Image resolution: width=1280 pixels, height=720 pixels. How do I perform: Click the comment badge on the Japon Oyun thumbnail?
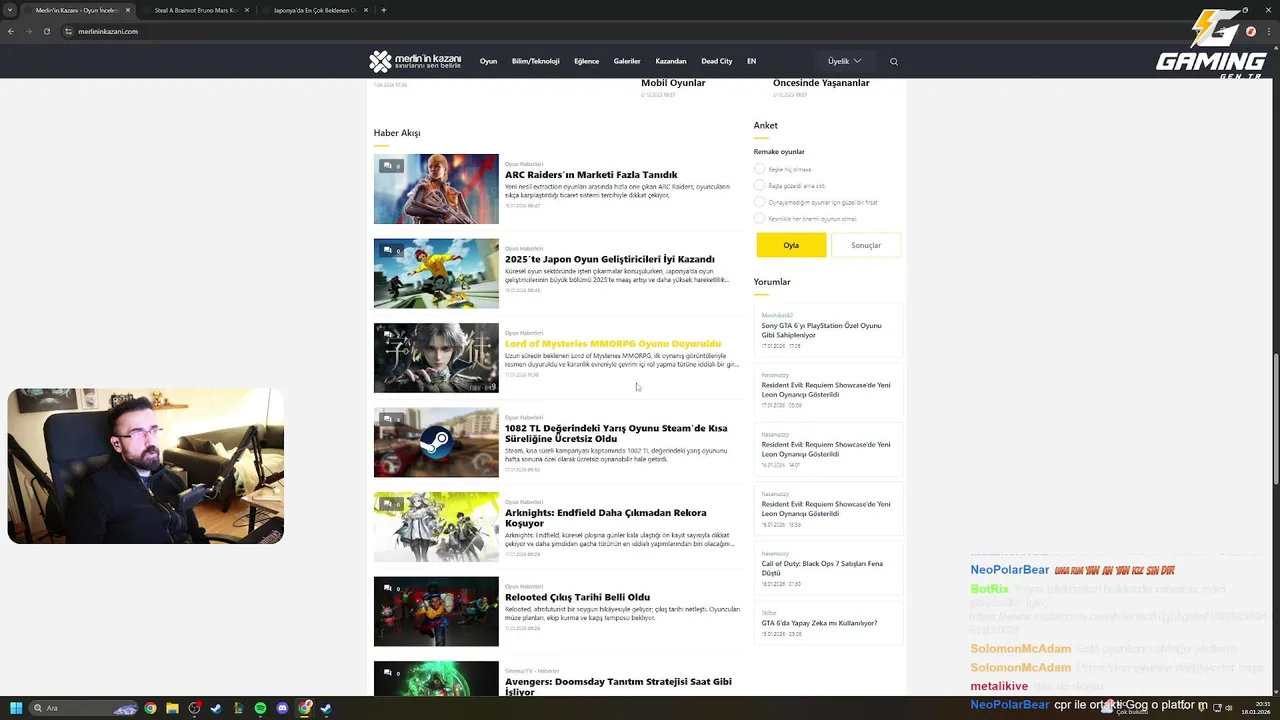(391, 251)
